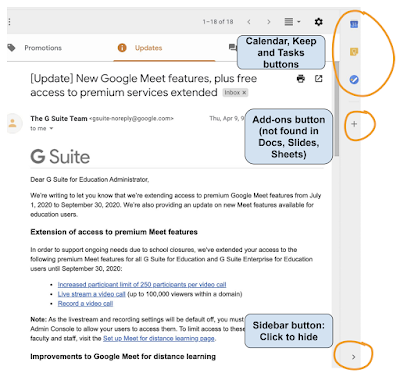This screenshot has width=400, height=373.
Task: Print the email with the printer icon
Action: [301, 79]
